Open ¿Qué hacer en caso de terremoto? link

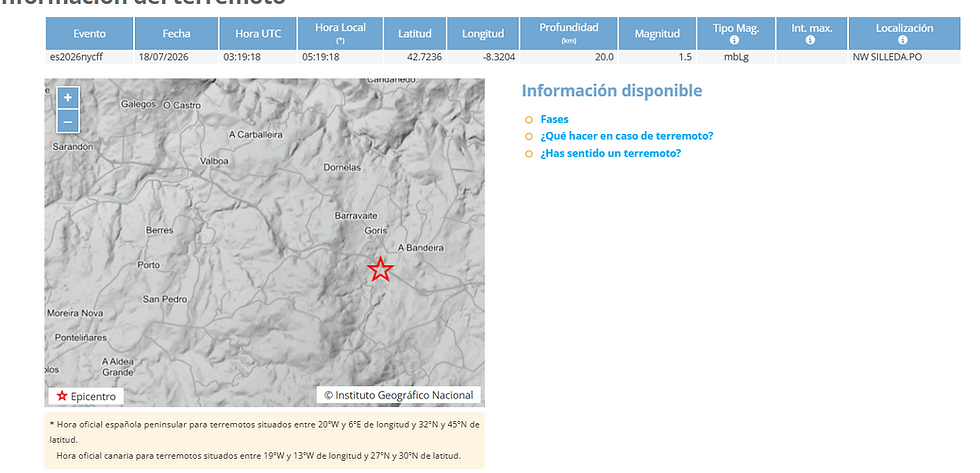(x=626, y=136)
